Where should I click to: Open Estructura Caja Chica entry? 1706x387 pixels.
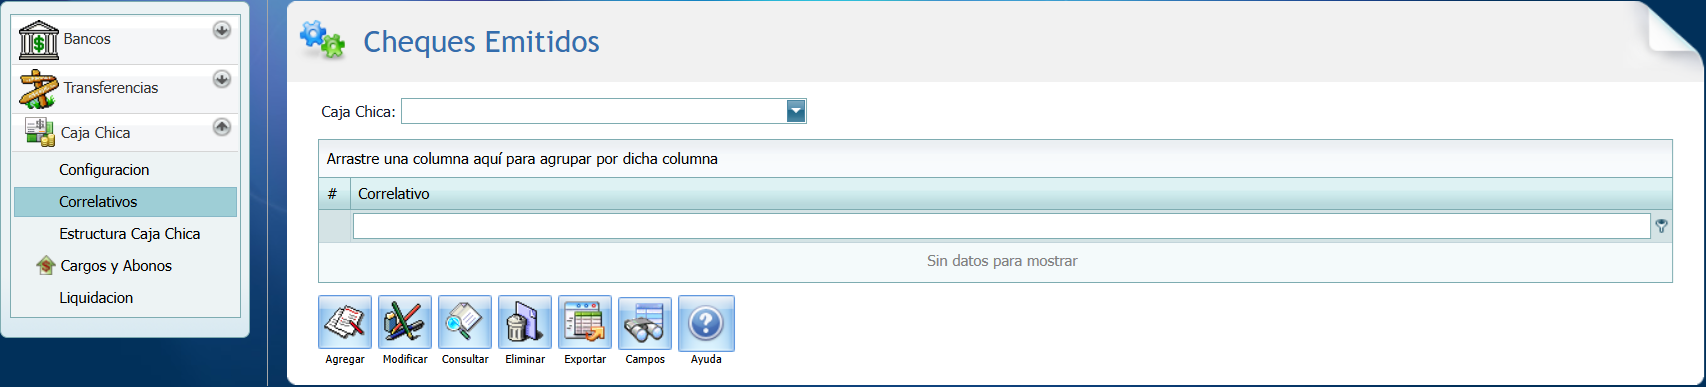[x=130, y=234]
